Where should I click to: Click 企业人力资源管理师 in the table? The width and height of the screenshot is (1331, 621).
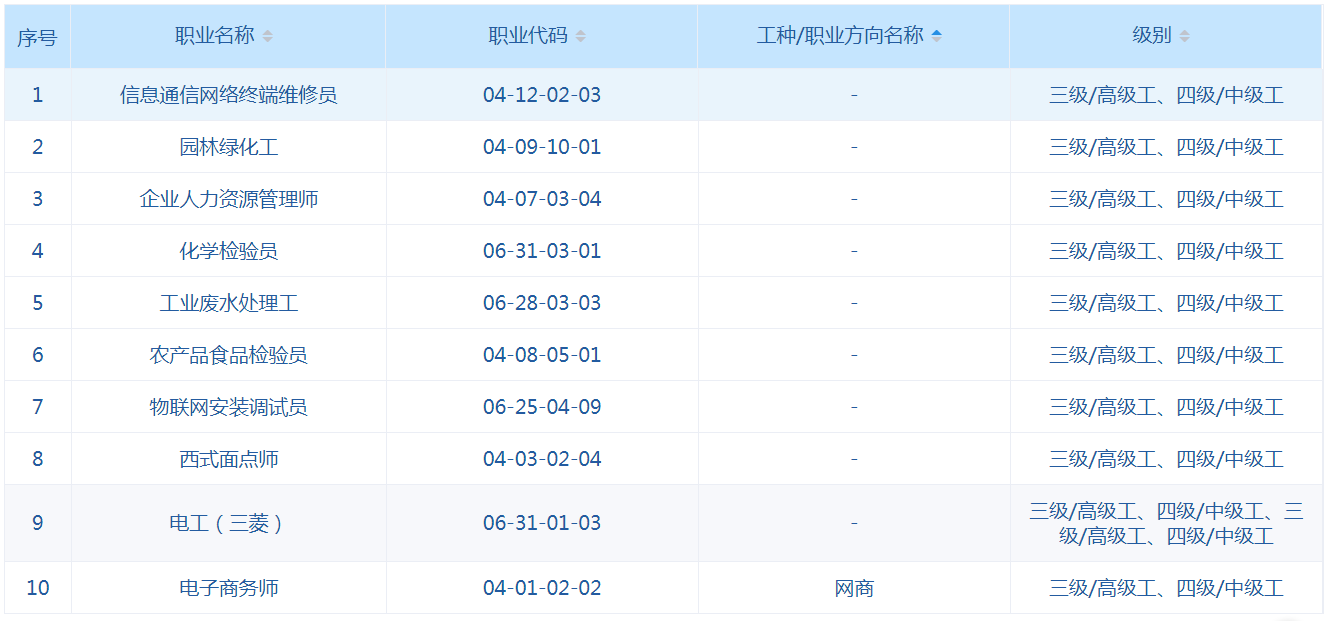(x=228, y=199)
